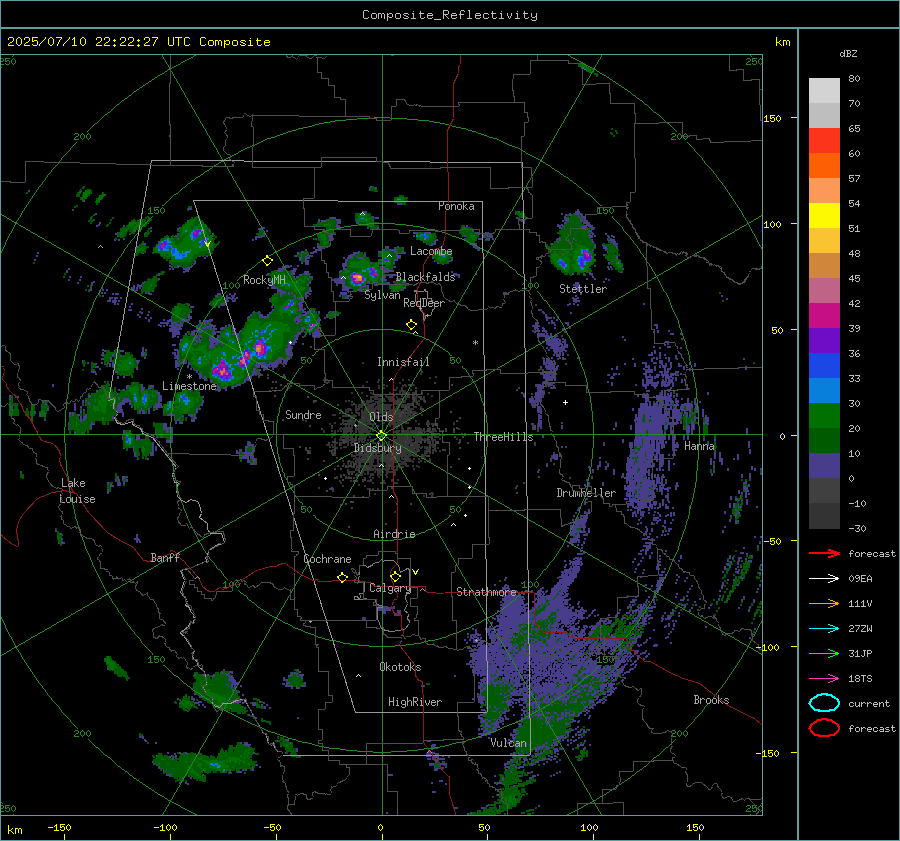Click the 09EA legend label
The image size is (900, 841).
[x=860, y=579]
